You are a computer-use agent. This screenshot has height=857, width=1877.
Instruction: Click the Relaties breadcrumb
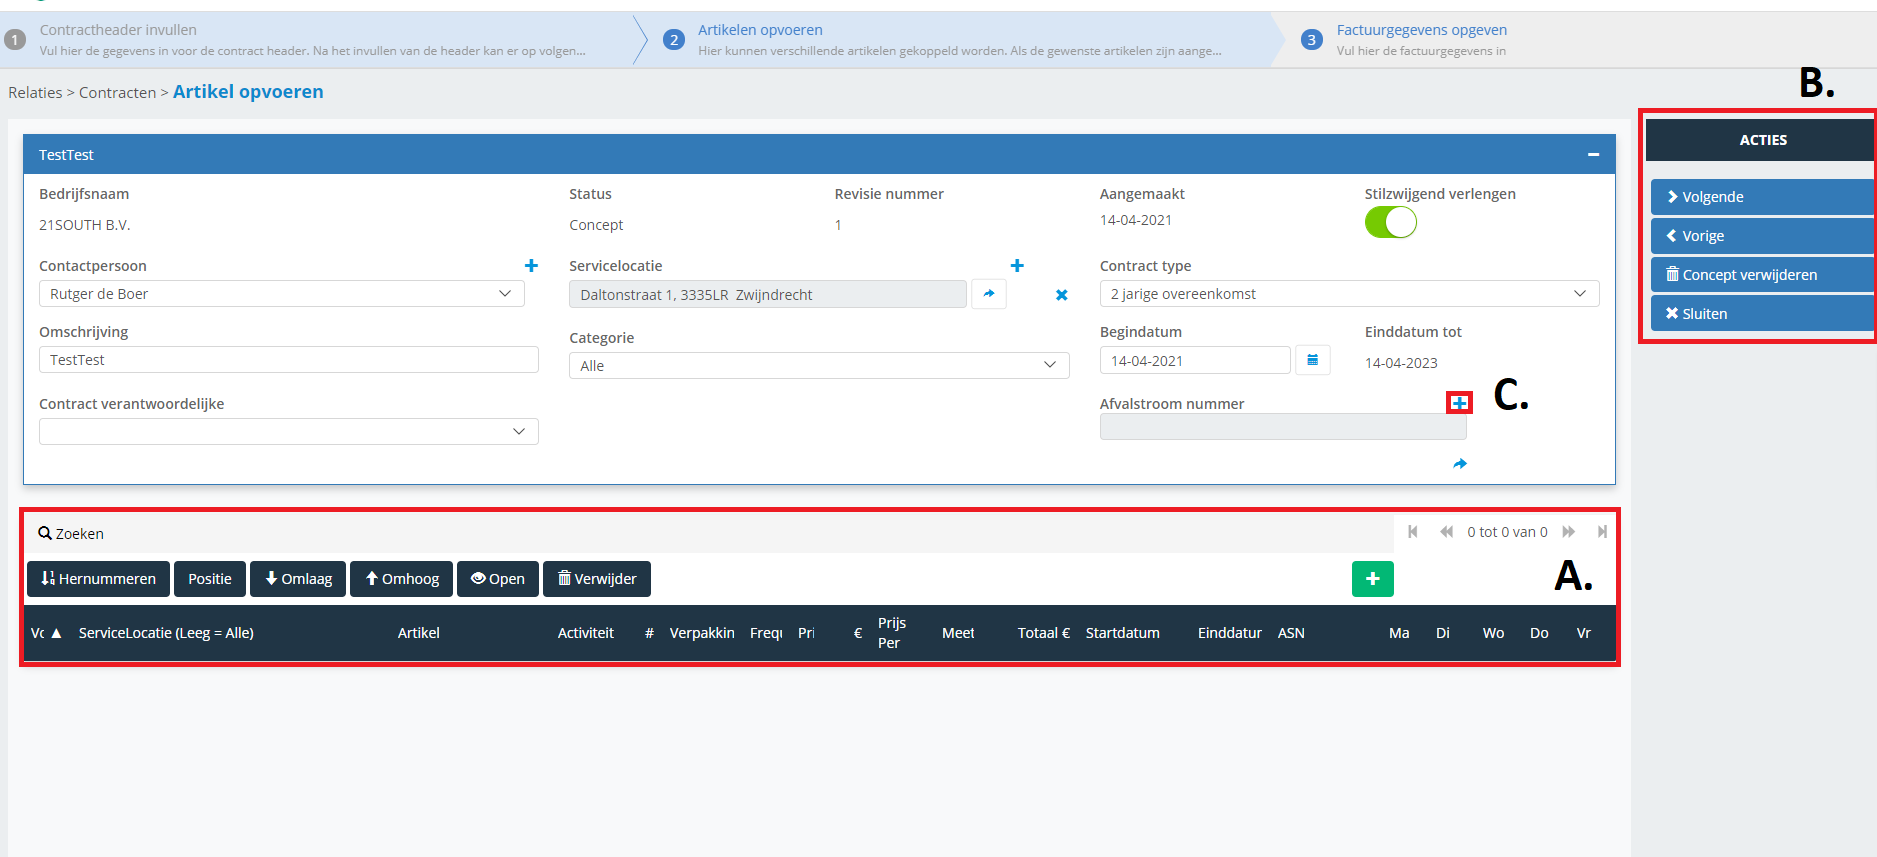click(35, 93)
